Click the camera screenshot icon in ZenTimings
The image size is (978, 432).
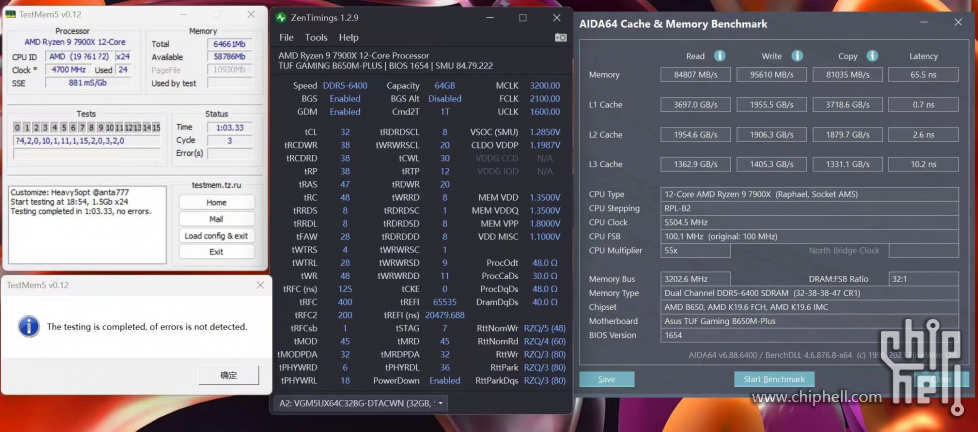[x=560, y=37]
